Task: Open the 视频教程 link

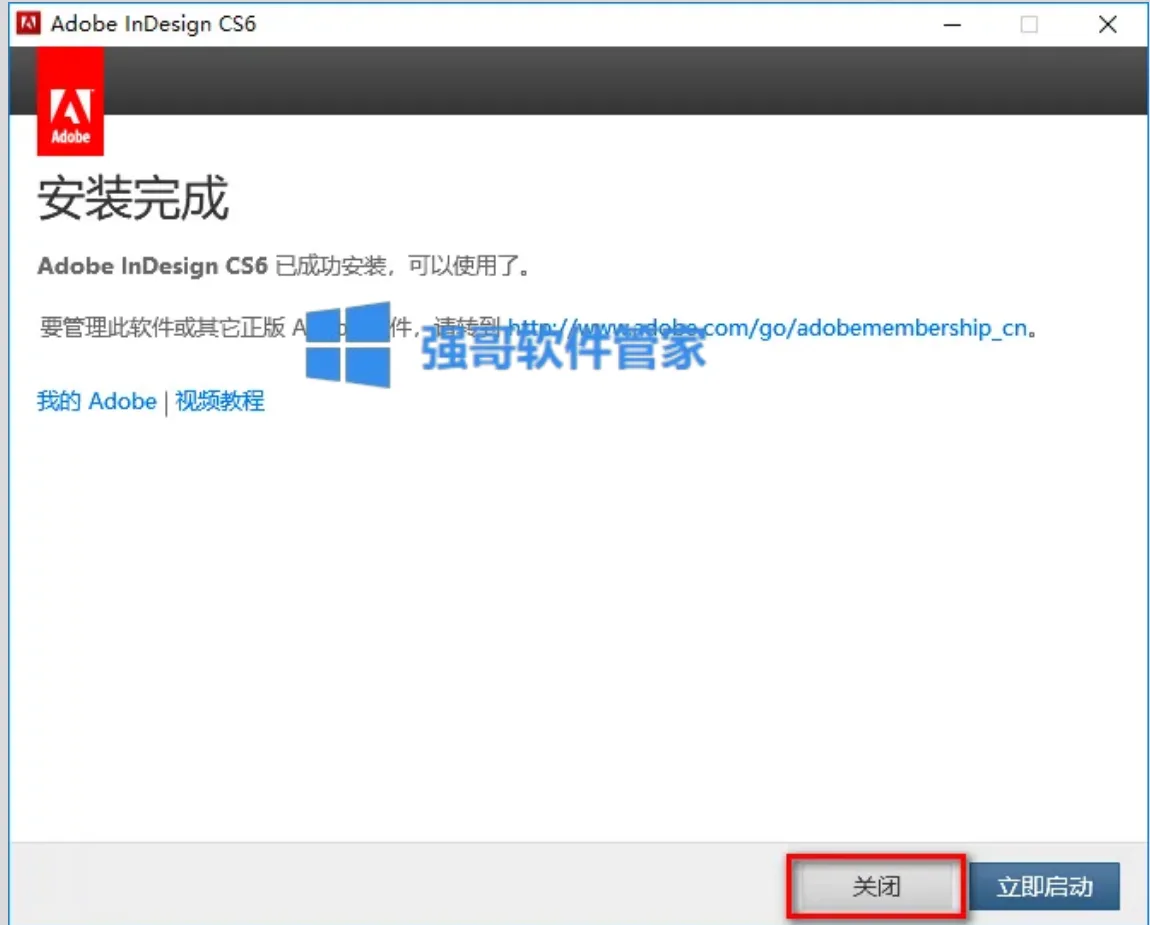Action: coord(220,401)
